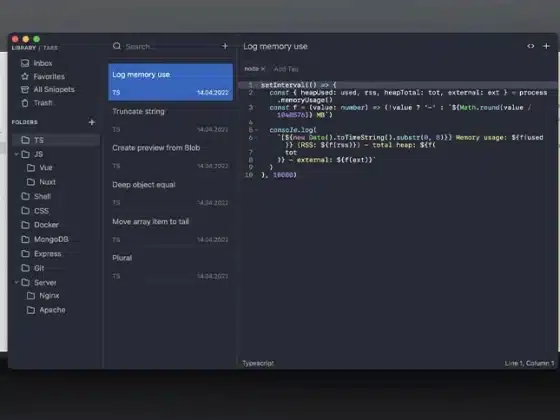
Task: Open the Deep object equal snippet
Action: point(171,193)
